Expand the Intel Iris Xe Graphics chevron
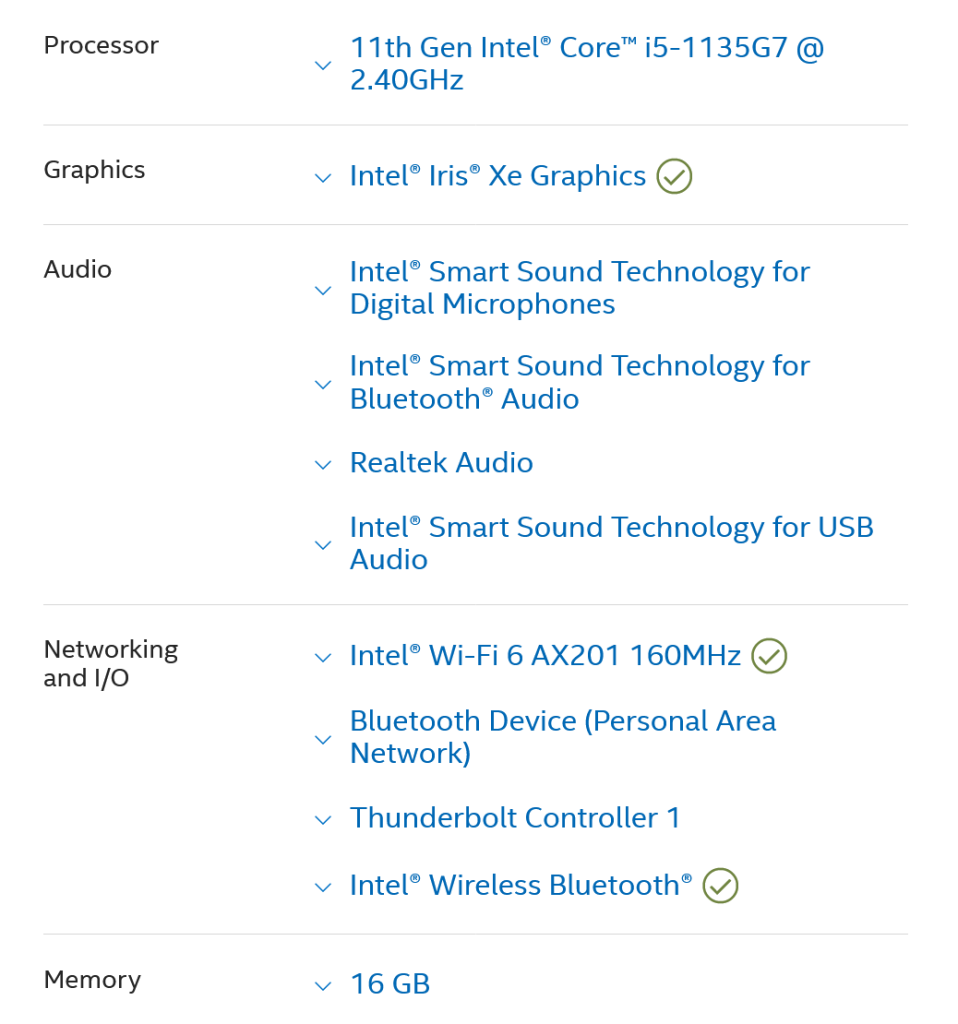 [322, 179]
